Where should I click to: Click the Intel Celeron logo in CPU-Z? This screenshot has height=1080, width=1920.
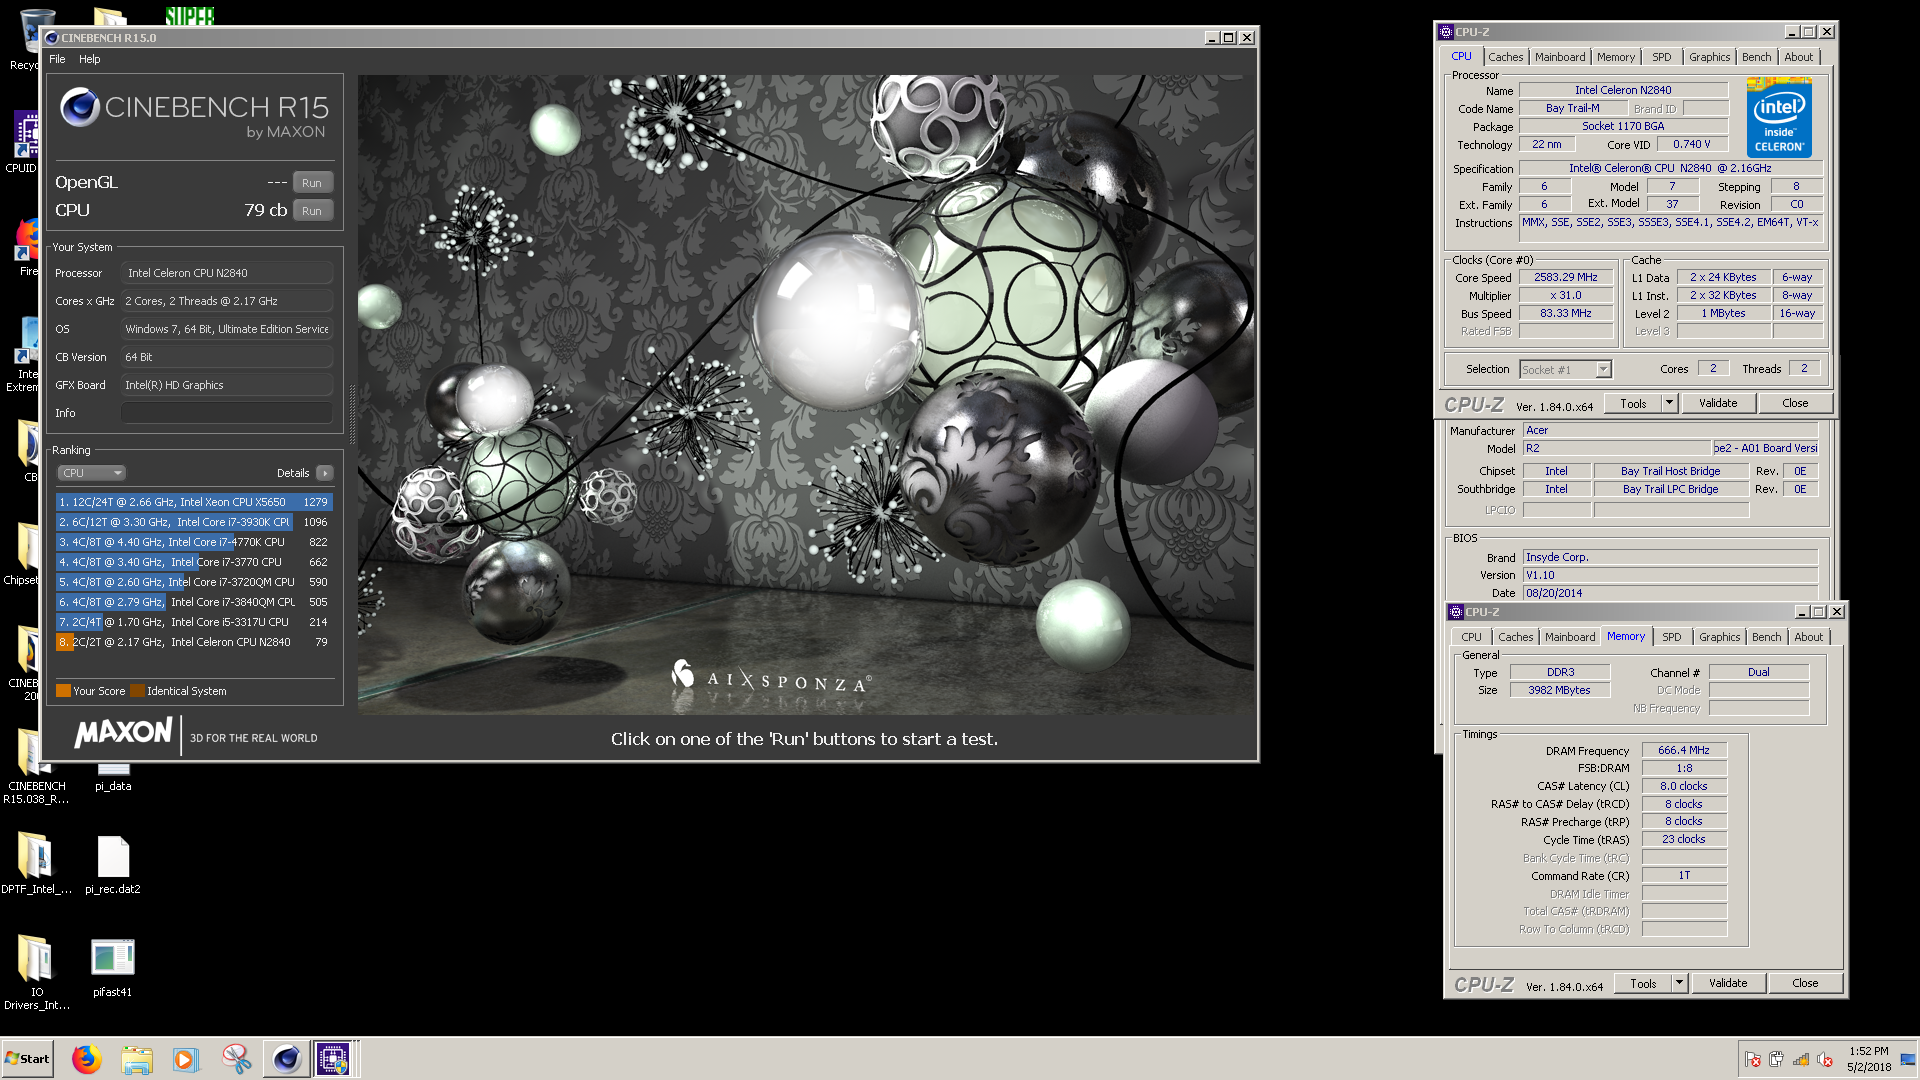(x=1779, y=118)
